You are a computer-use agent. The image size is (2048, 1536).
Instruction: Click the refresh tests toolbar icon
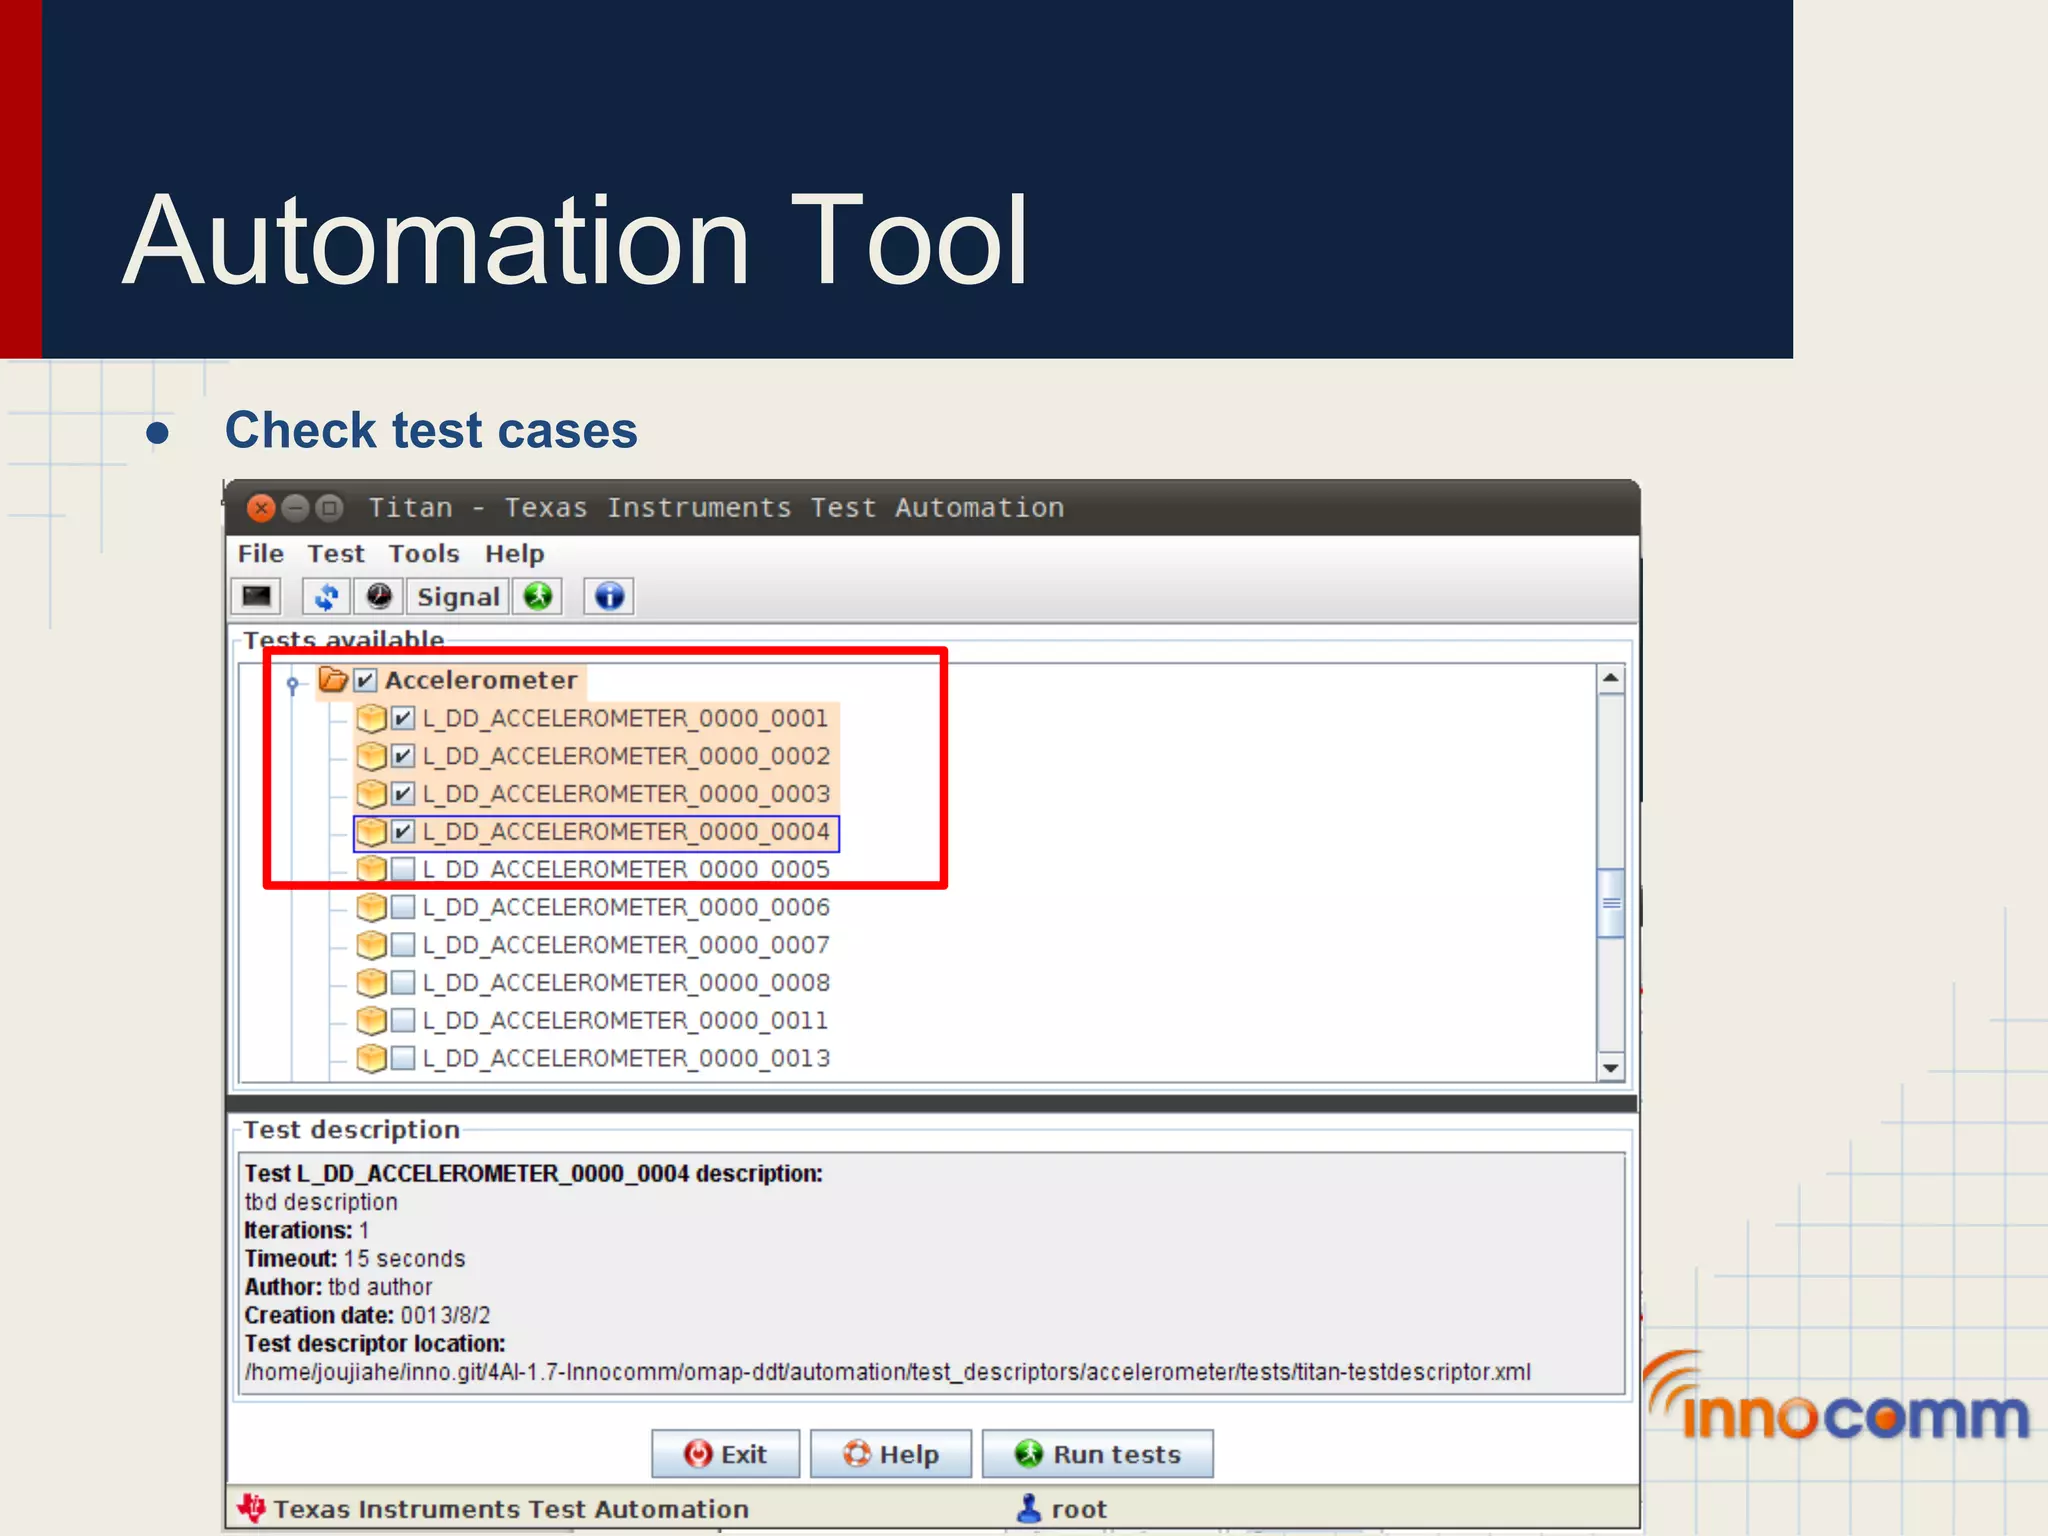pos(326,596)
